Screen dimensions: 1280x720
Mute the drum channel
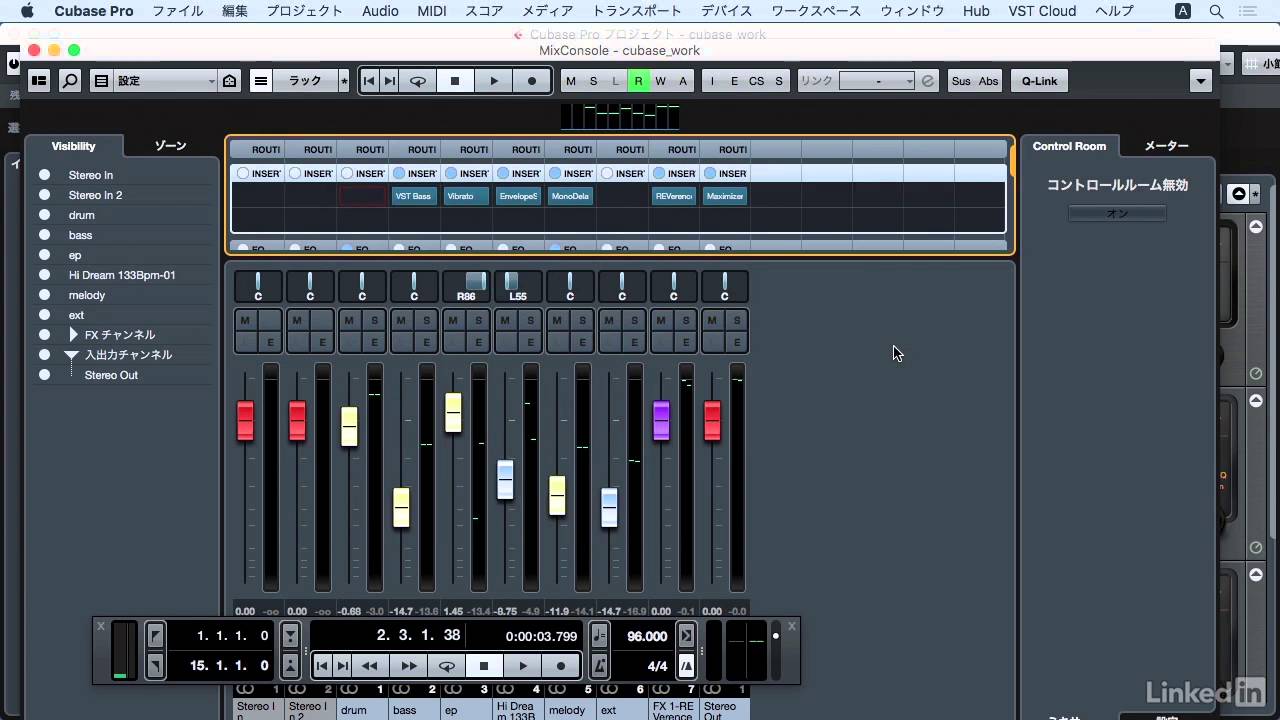348,320
